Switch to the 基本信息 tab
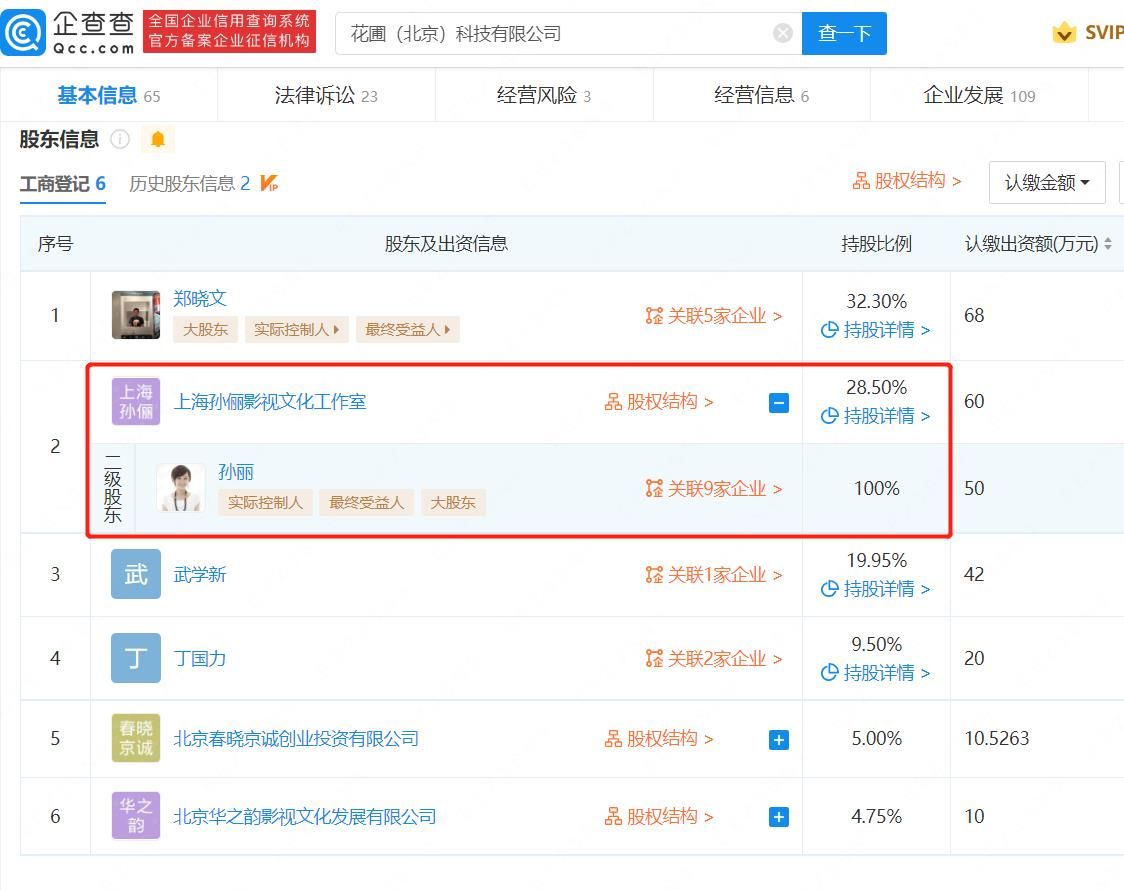This screenshot has width=1124, height=890. pyautogui.click(x=108, y=95)
